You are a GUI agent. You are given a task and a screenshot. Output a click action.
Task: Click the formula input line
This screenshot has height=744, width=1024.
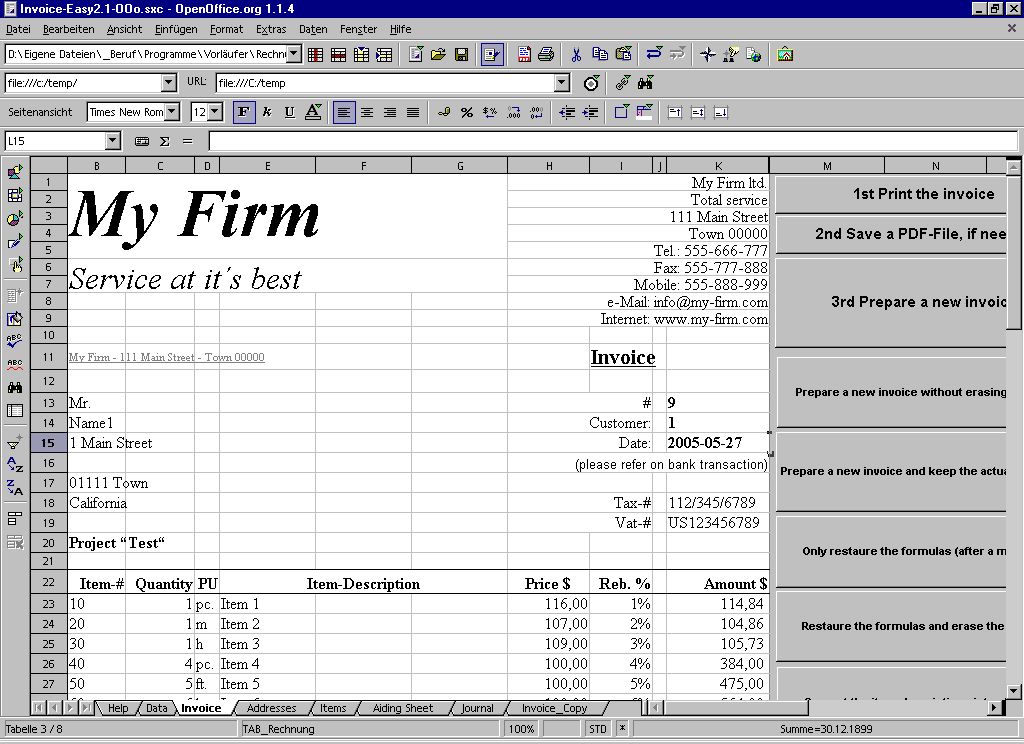(x=613, y=141)
